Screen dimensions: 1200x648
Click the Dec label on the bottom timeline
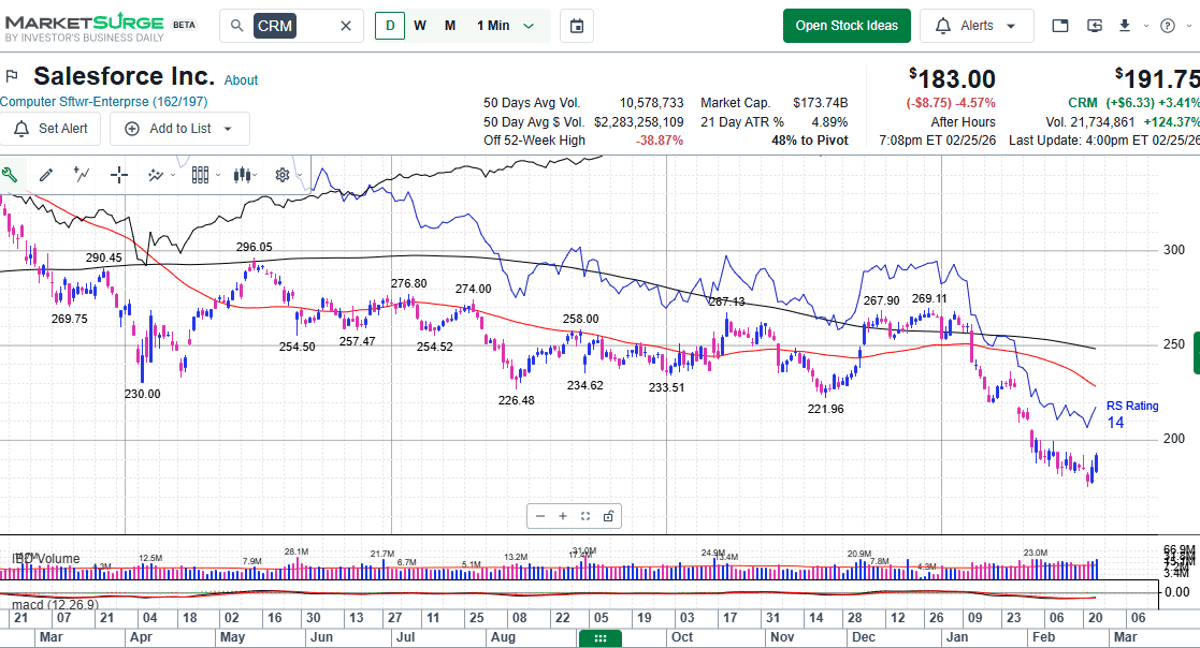pyautogui.click(x=861, y=636)
